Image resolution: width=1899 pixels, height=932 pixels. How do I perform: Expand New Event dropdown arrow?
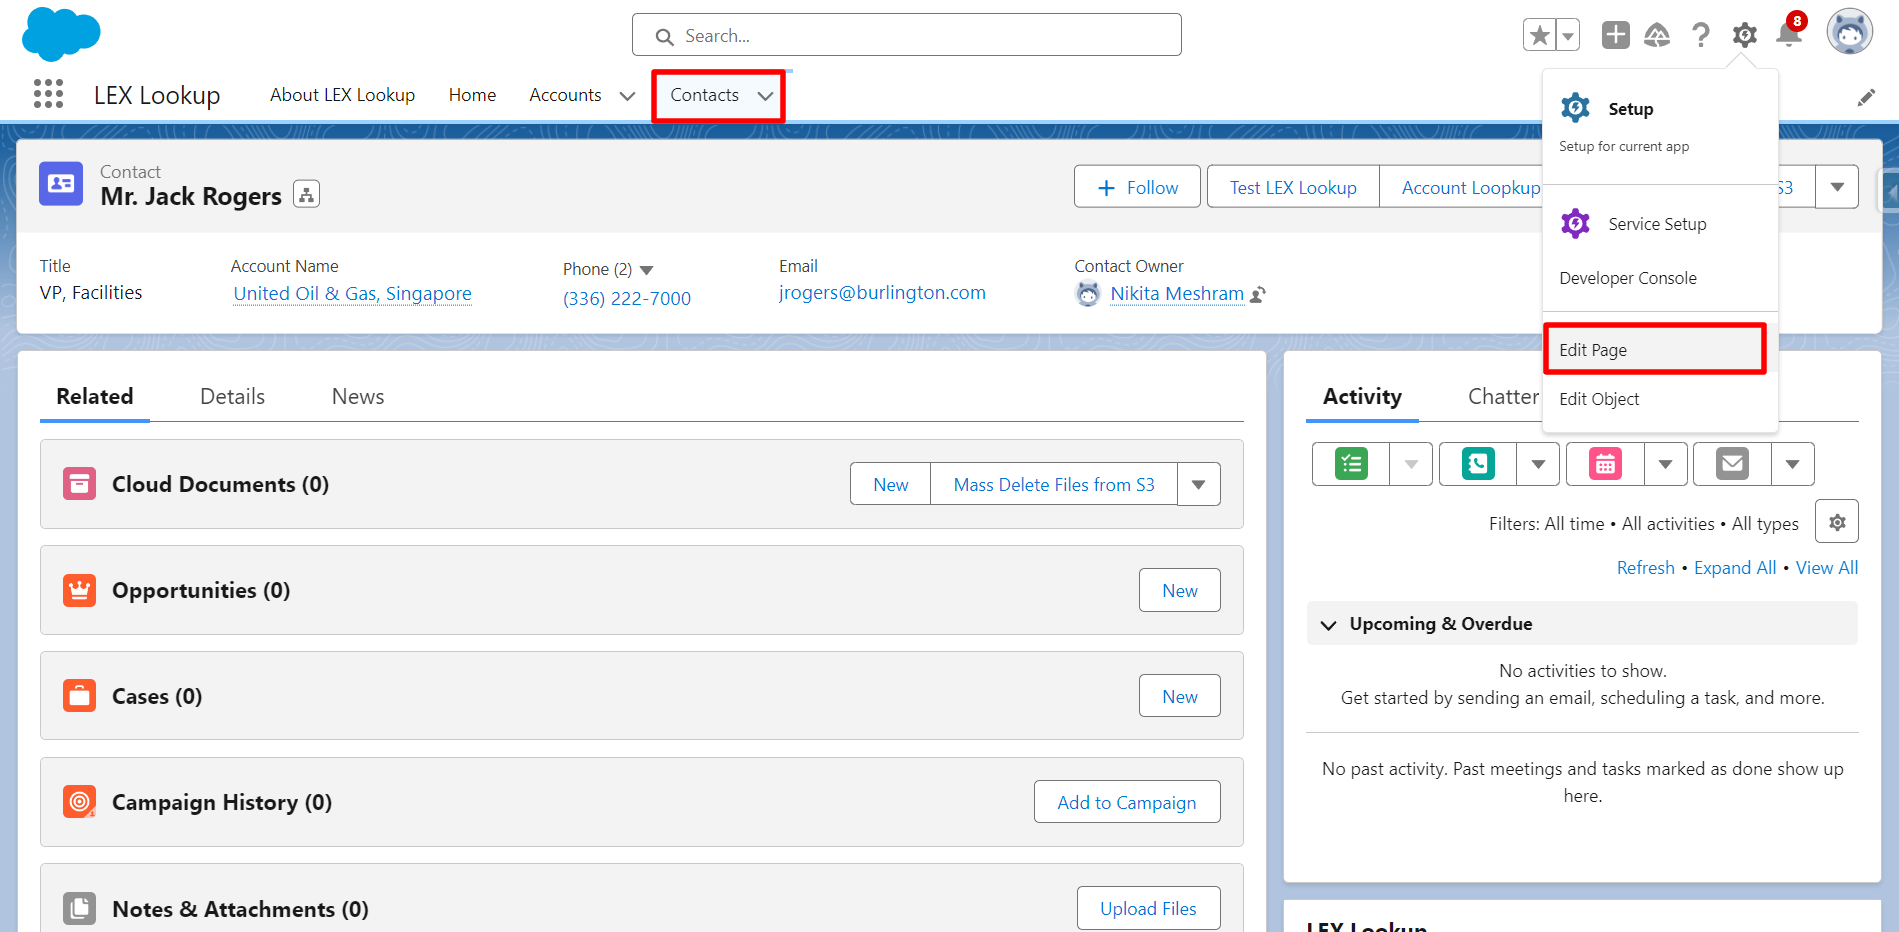tap(1665, 464)
